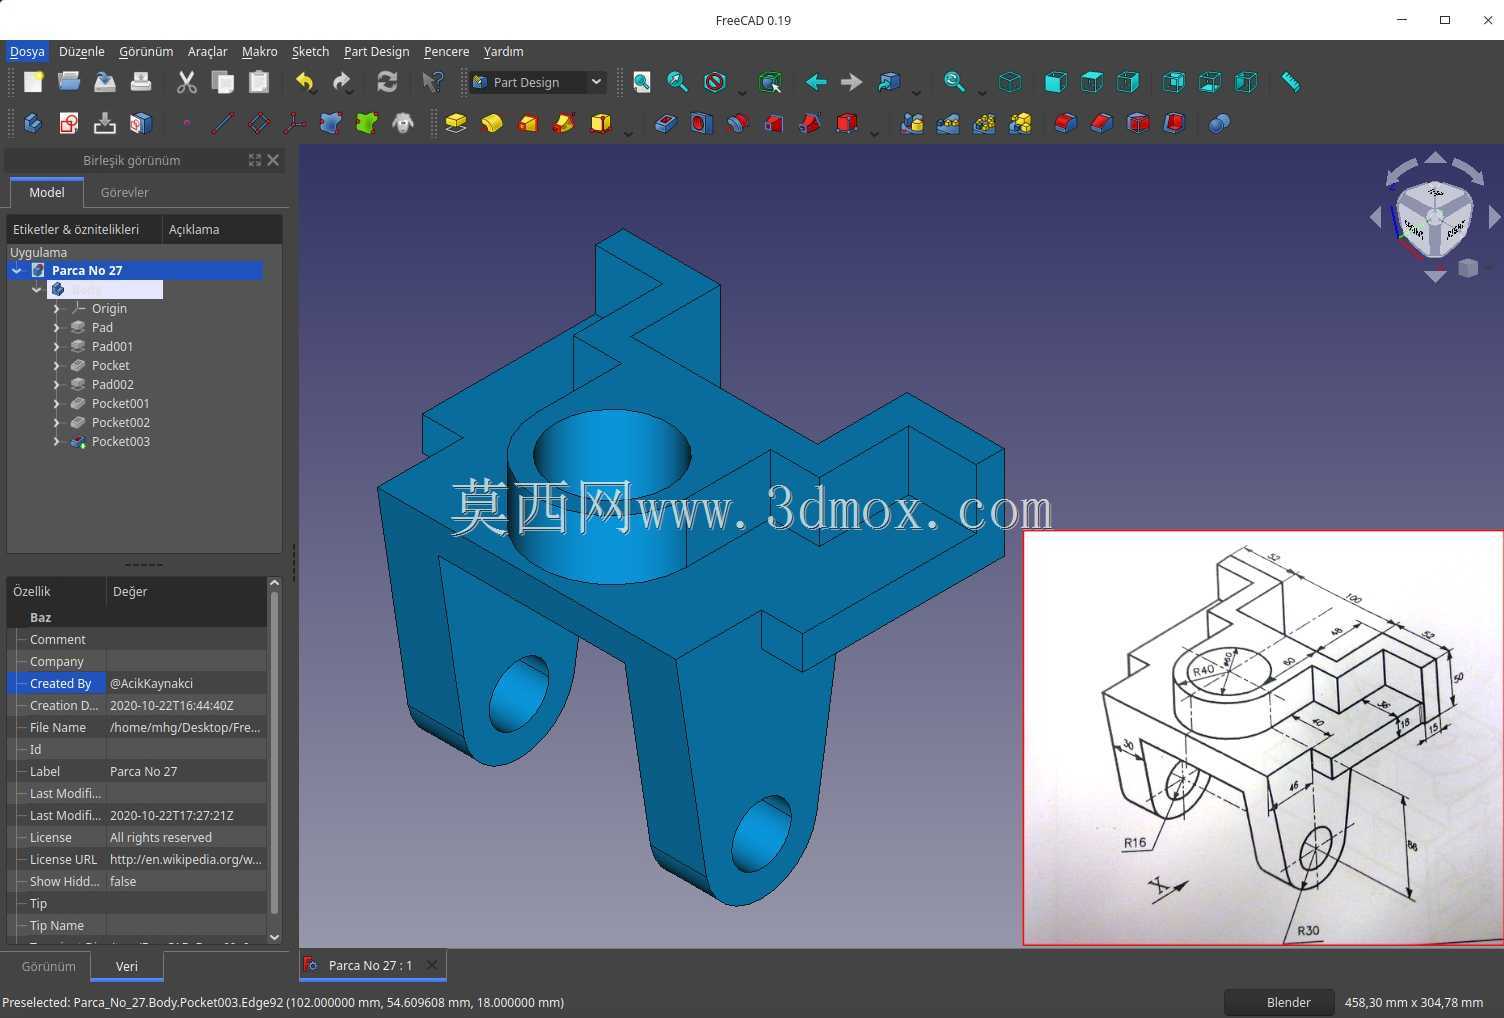Viewport: 1504px width, 1018px height.
Task: Click the property panel scrollbar down arrow
Action: pos(274,937)
